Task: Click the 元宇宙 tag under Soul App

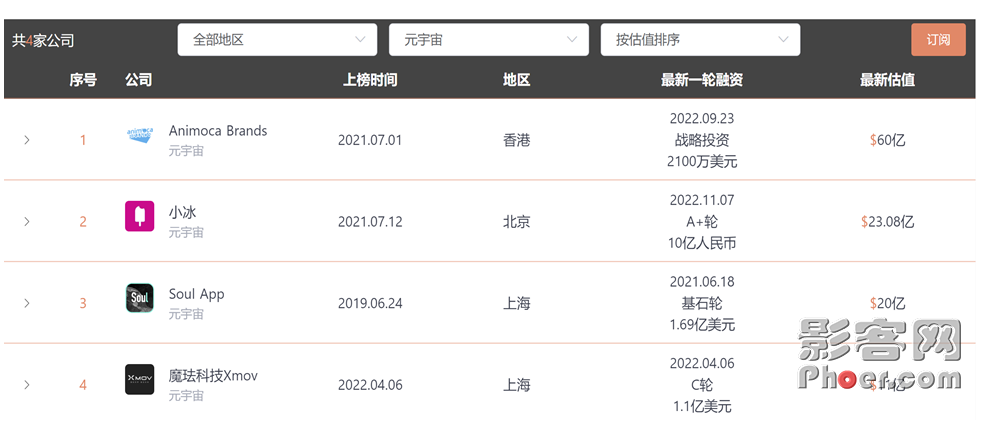Action: [x=186, y=315]
